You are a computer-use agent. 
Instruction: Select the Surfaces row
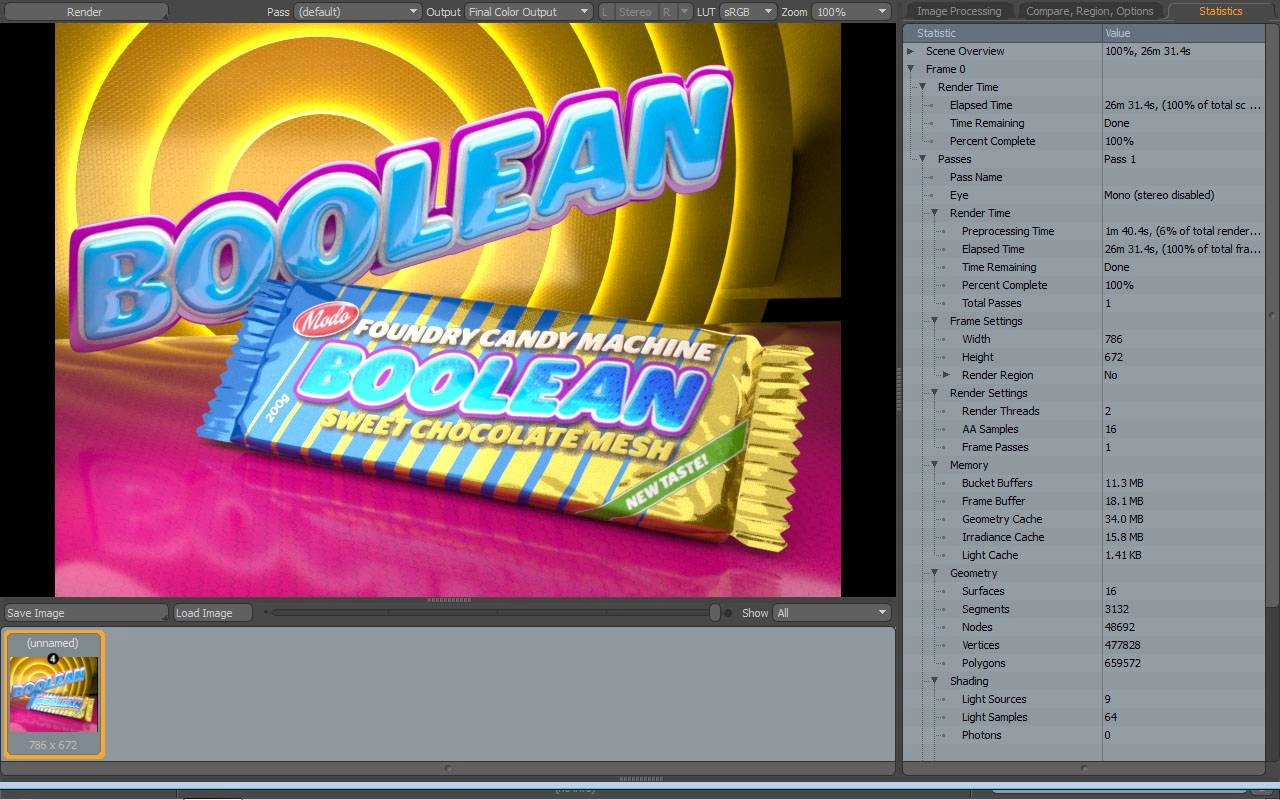click(1084, 591)
